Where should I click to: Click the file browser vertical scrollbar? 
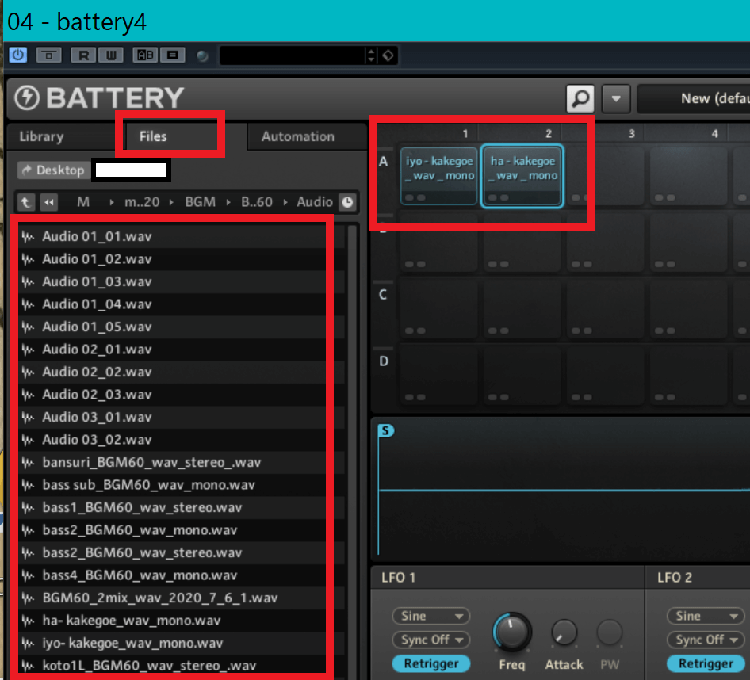click(x=353, y=450)
